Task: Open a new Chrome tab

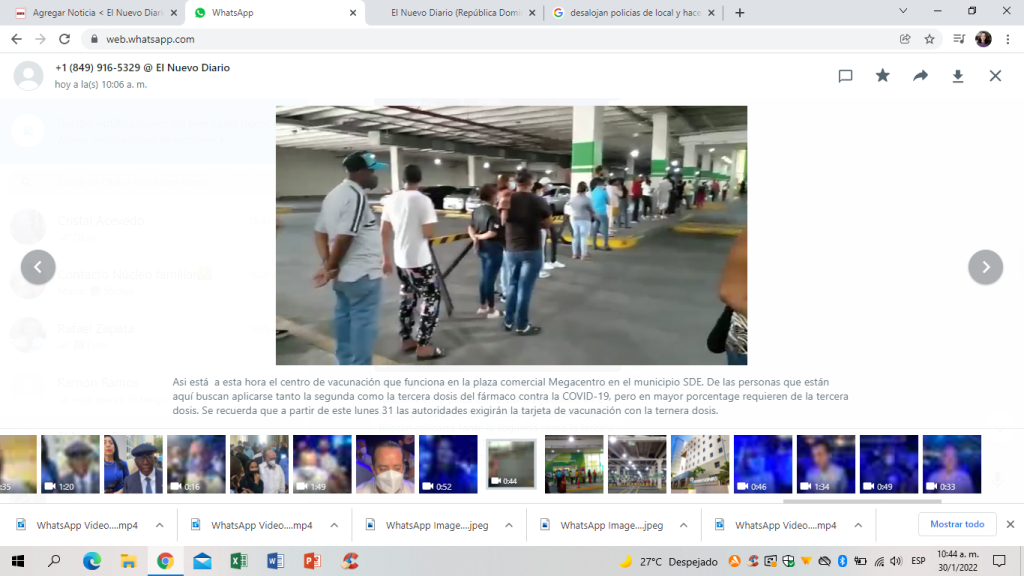Action: pos(740,13)
